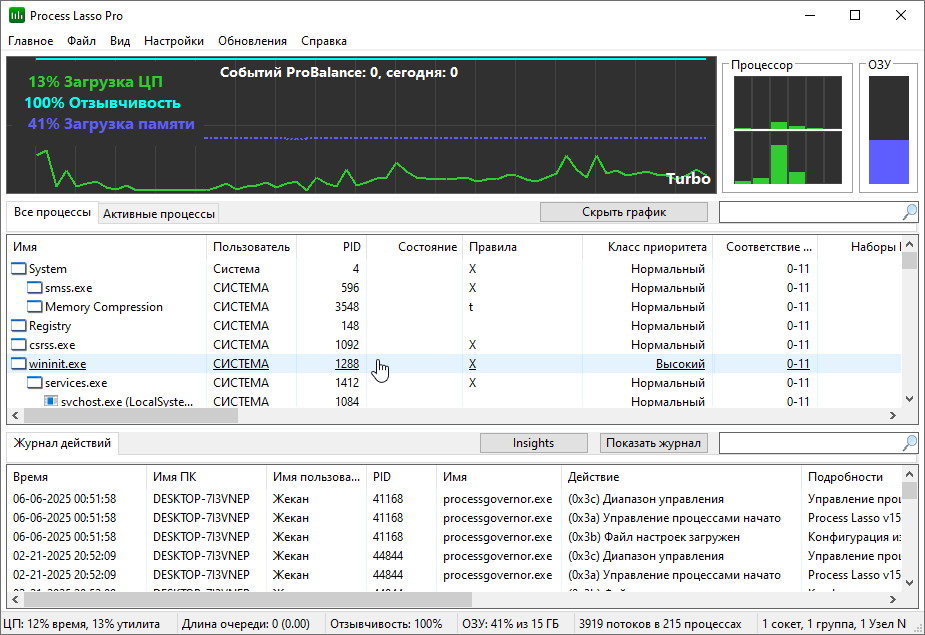
Task: Click the ОЗУ: 41% из 15 ГБ status entry
Action: (x=510, y=624)
